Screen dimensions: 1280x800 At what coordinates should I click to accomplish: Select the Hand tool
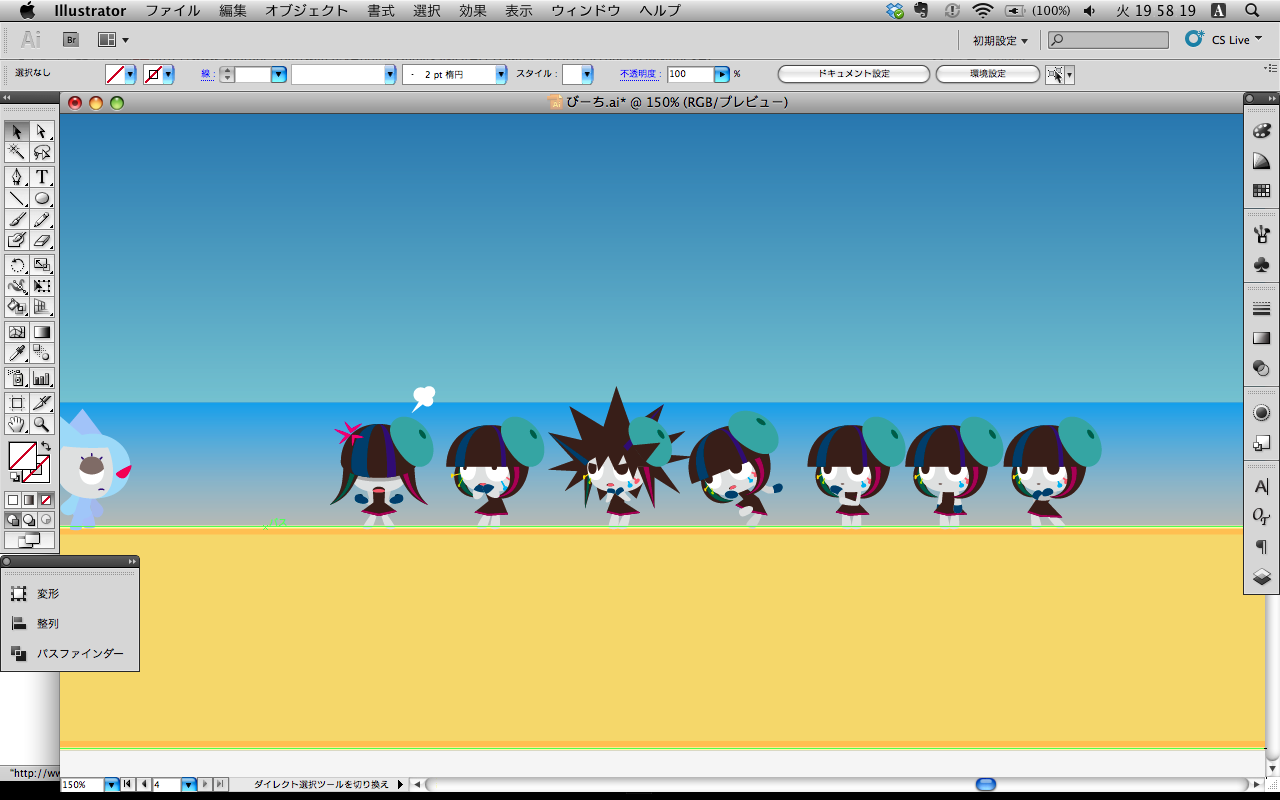click(17, 424)
